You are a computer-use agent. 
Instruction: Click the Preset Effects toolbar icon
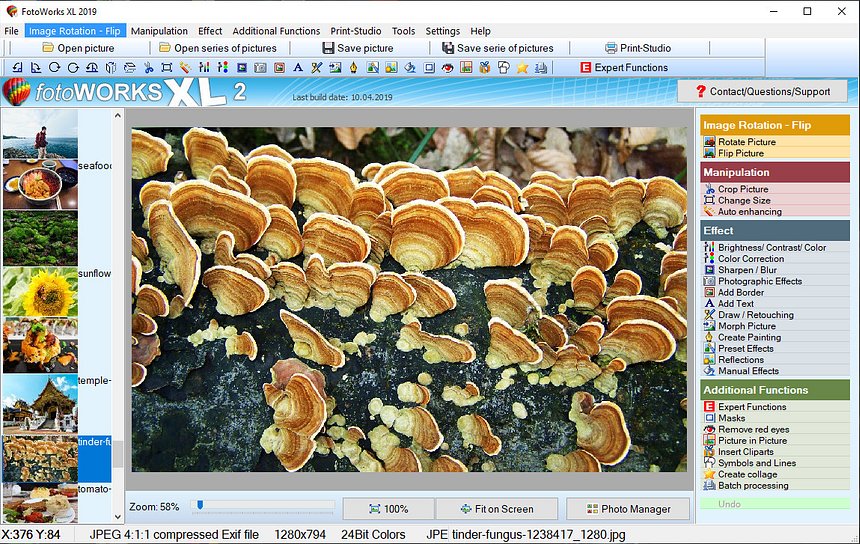[372, 67]
